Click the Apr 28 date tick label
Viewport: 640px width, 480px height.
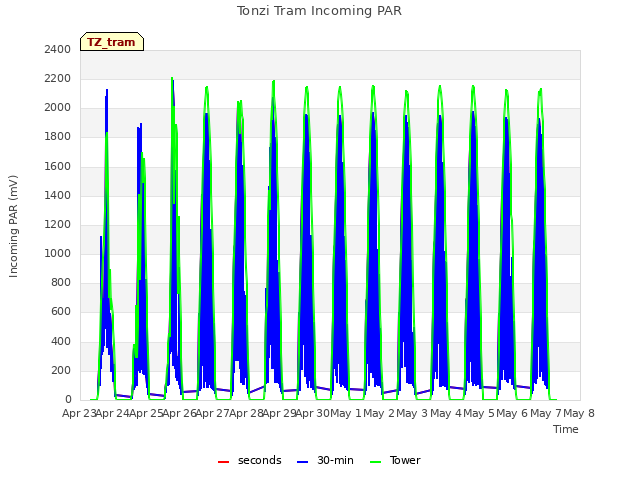point(246,413)
